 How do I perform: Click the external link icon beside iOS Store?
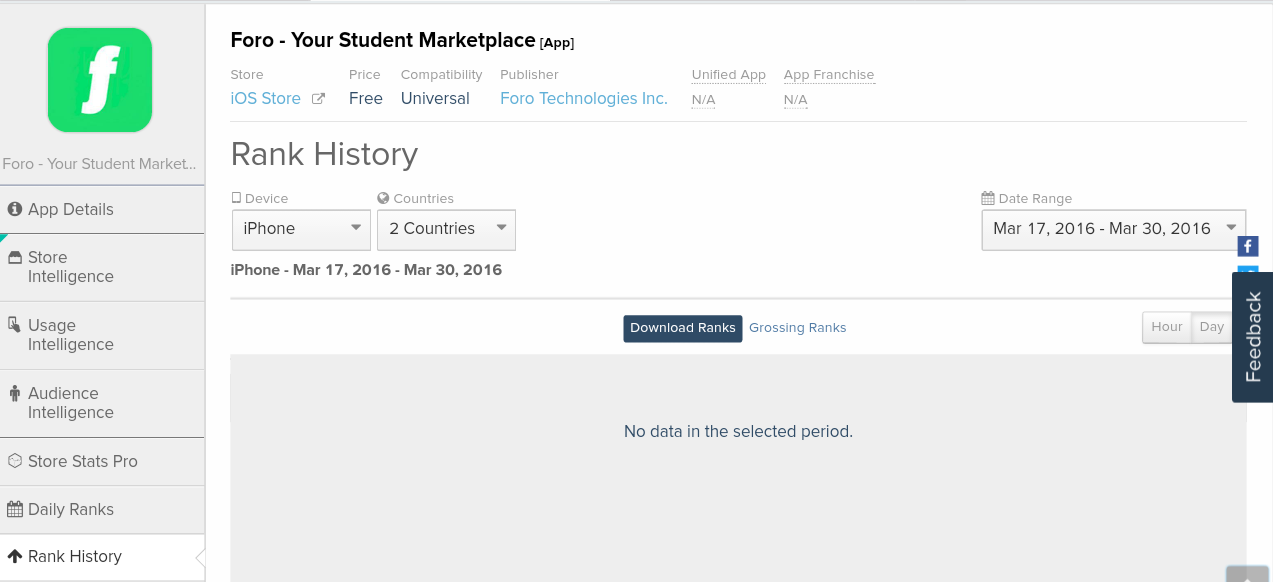click(318, 99)
